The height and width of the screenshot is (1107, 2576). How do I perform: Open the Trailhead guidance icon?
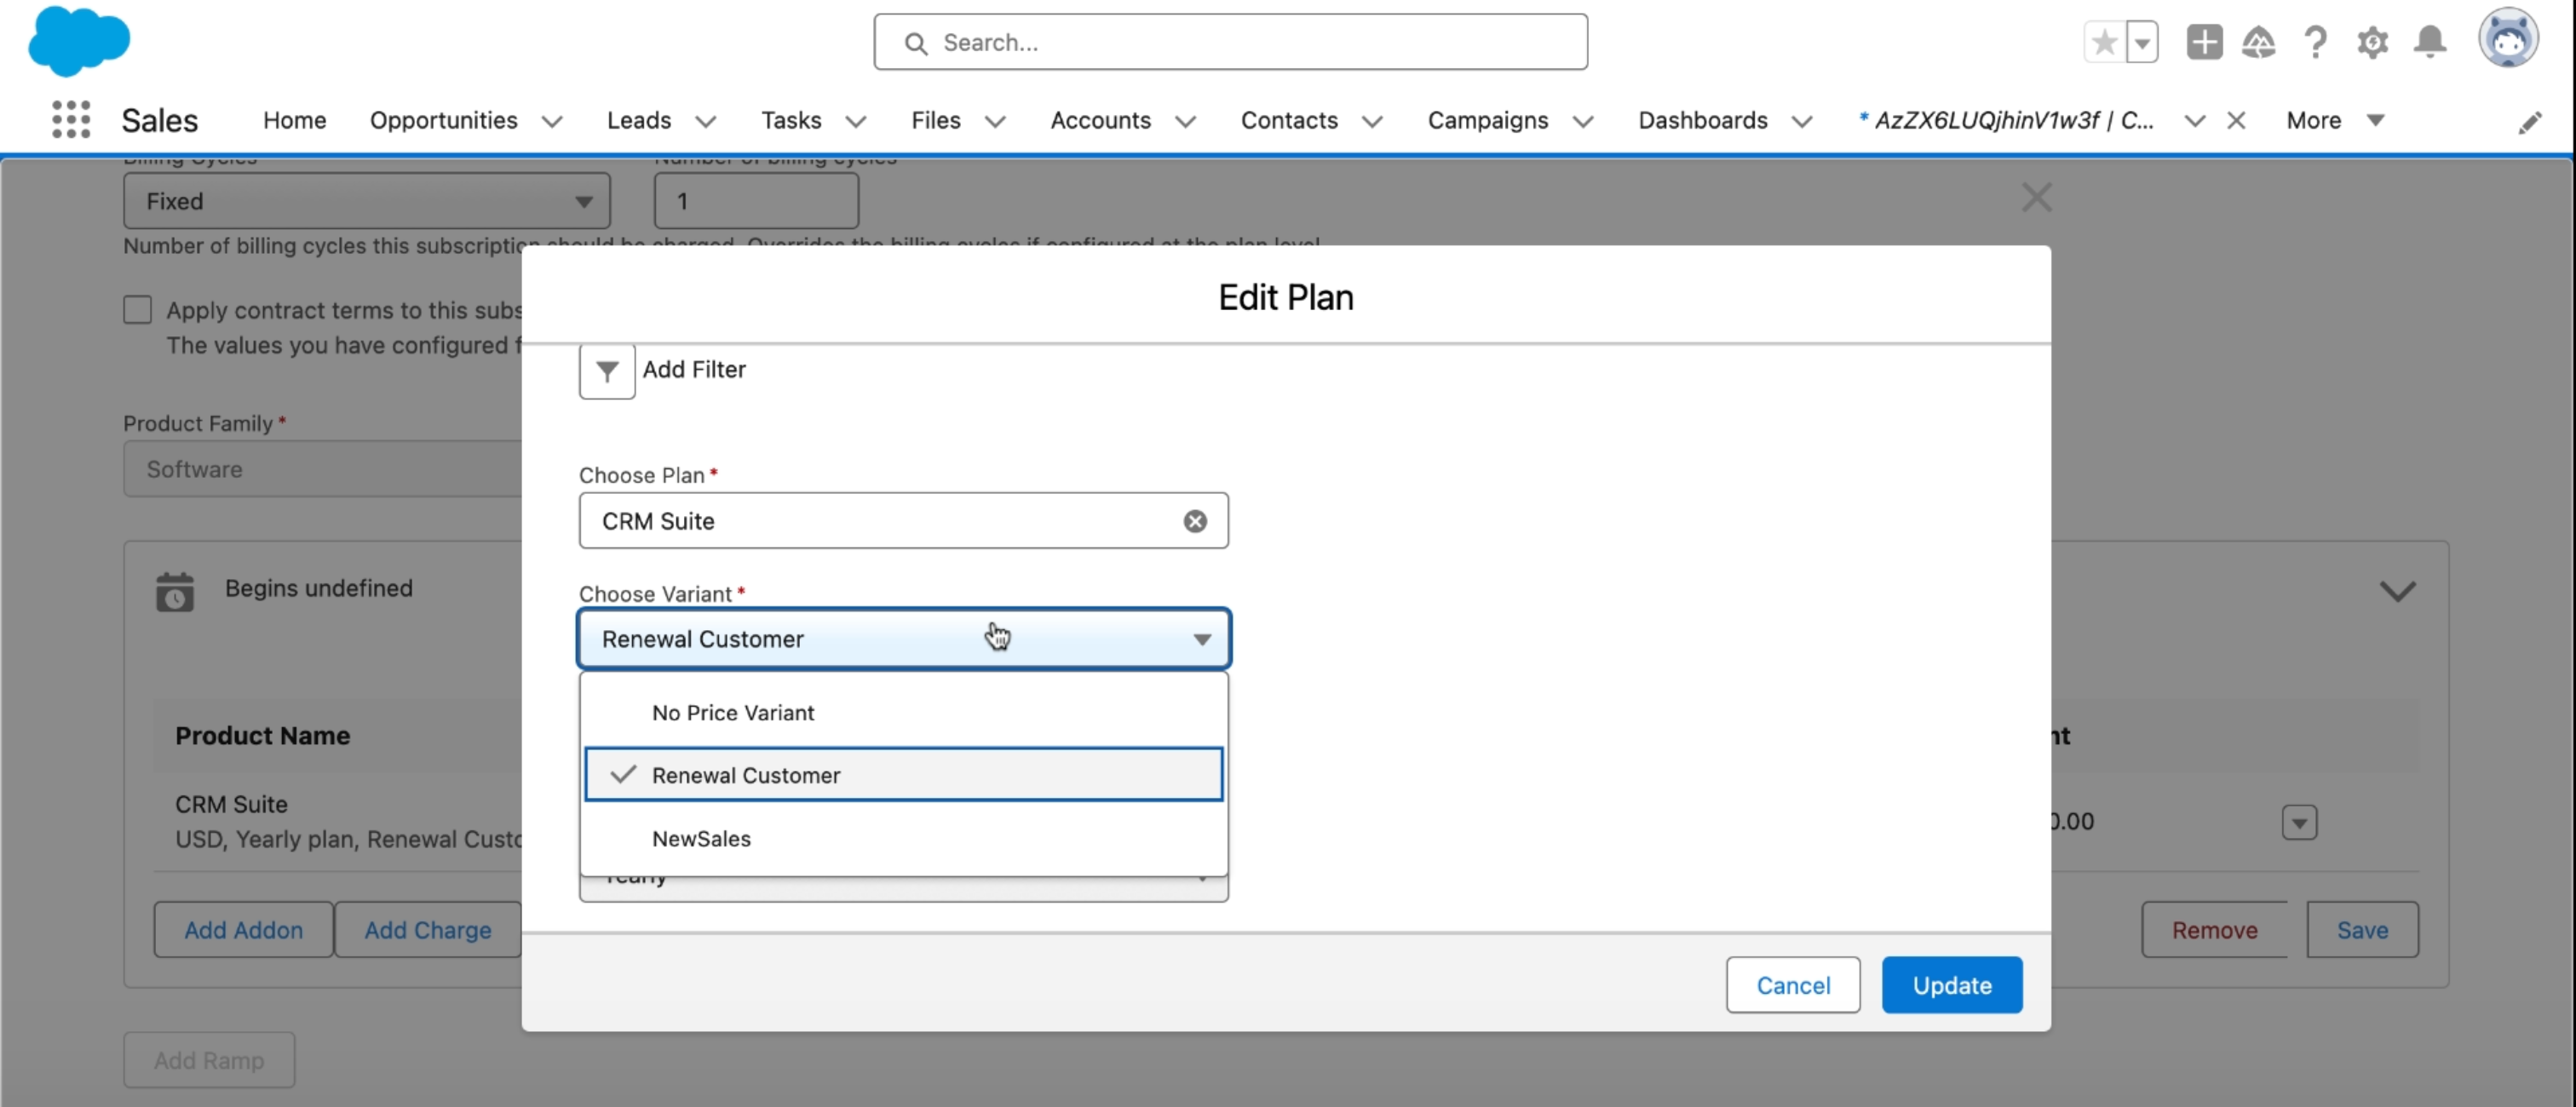[2258, 42]
